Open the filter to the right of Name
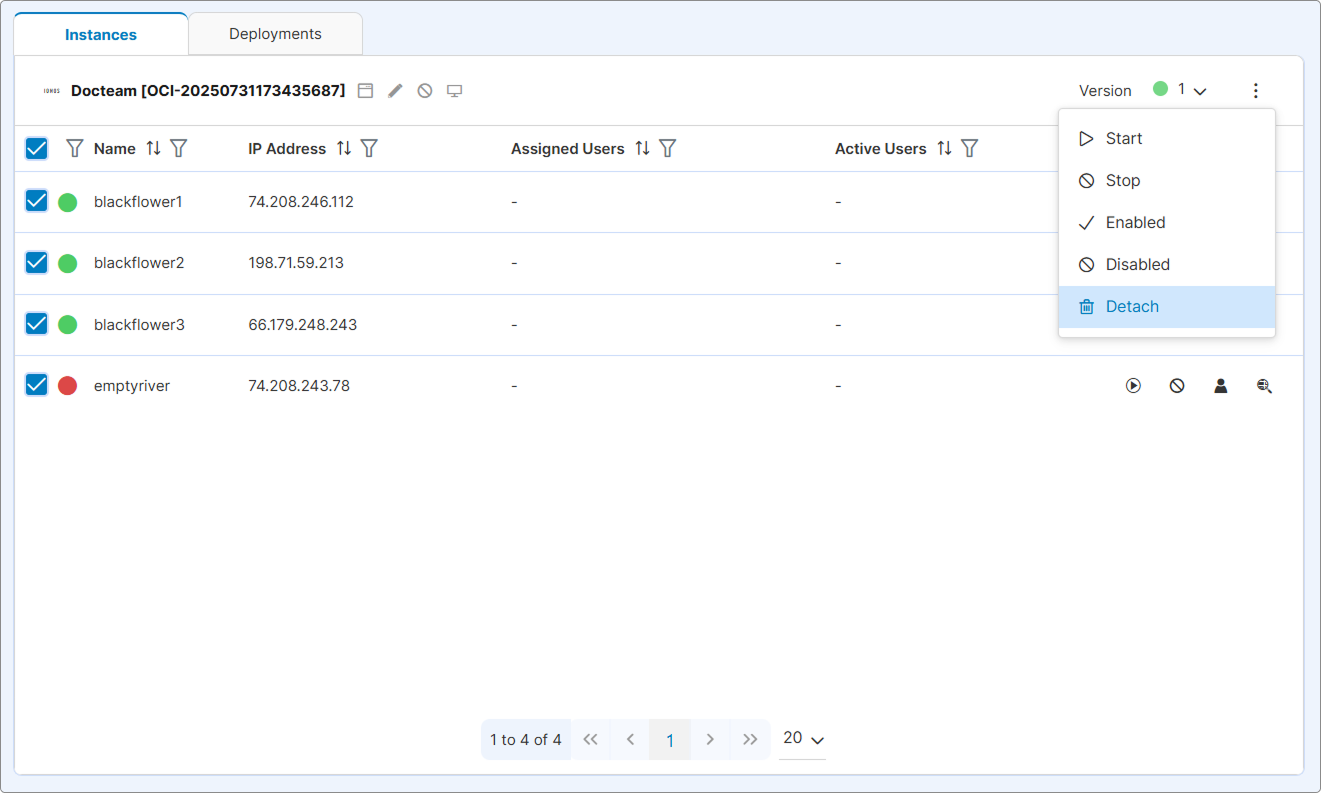 pyautogui.click(x=179, y=149)
